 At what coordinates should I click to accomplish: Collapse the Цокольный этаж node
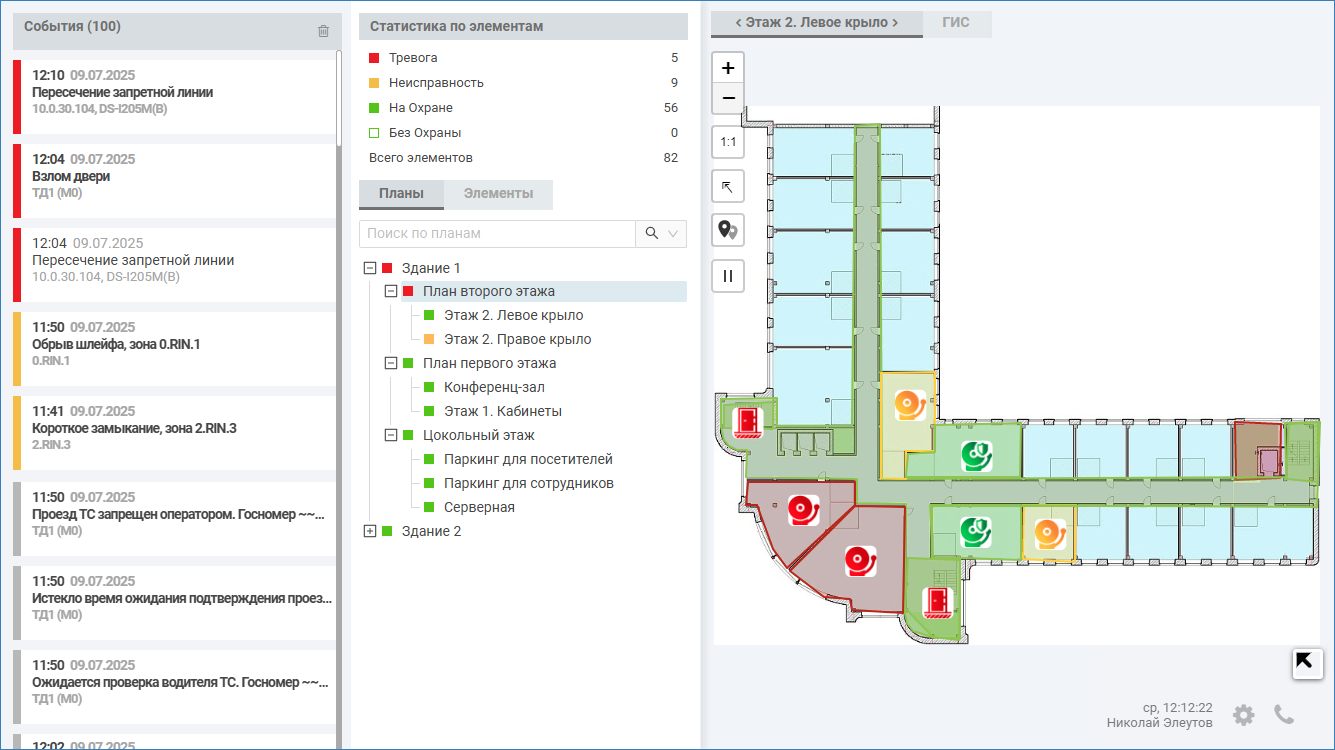pos(391,435)
